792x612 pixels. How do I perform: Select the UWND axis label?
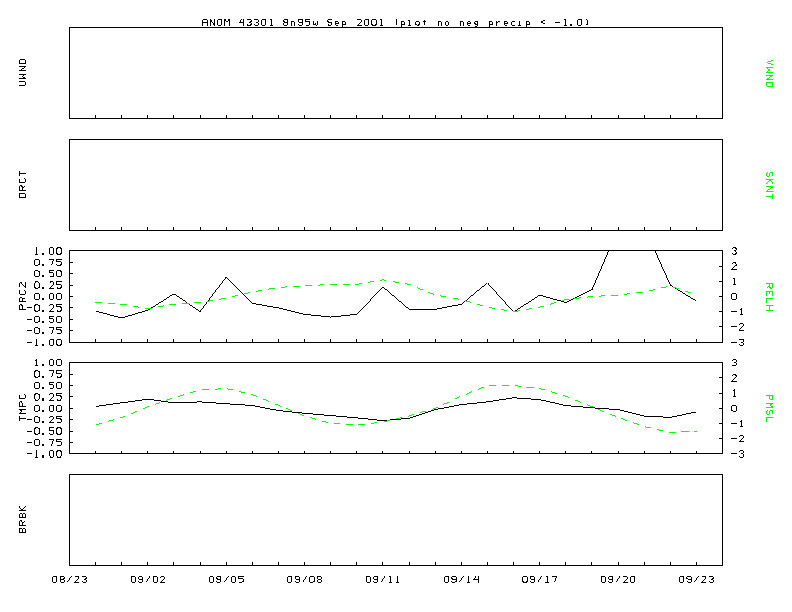[x=22, y=73]
